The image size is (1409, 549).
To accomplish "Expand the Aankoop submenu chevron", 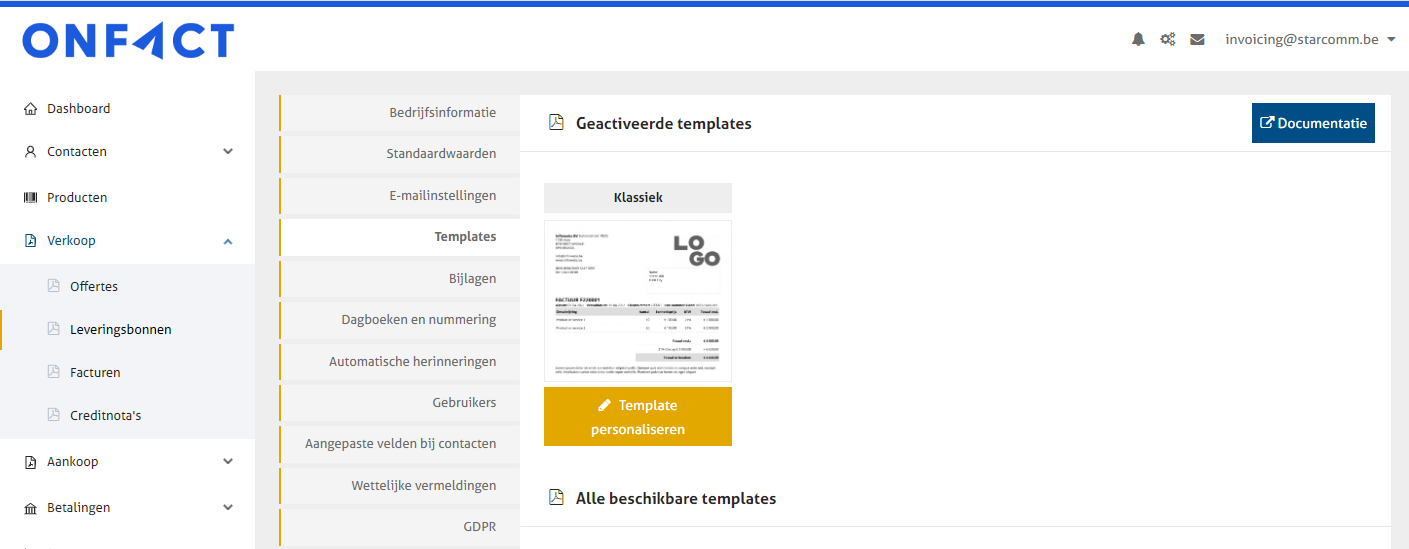I will tap(228, 462).
